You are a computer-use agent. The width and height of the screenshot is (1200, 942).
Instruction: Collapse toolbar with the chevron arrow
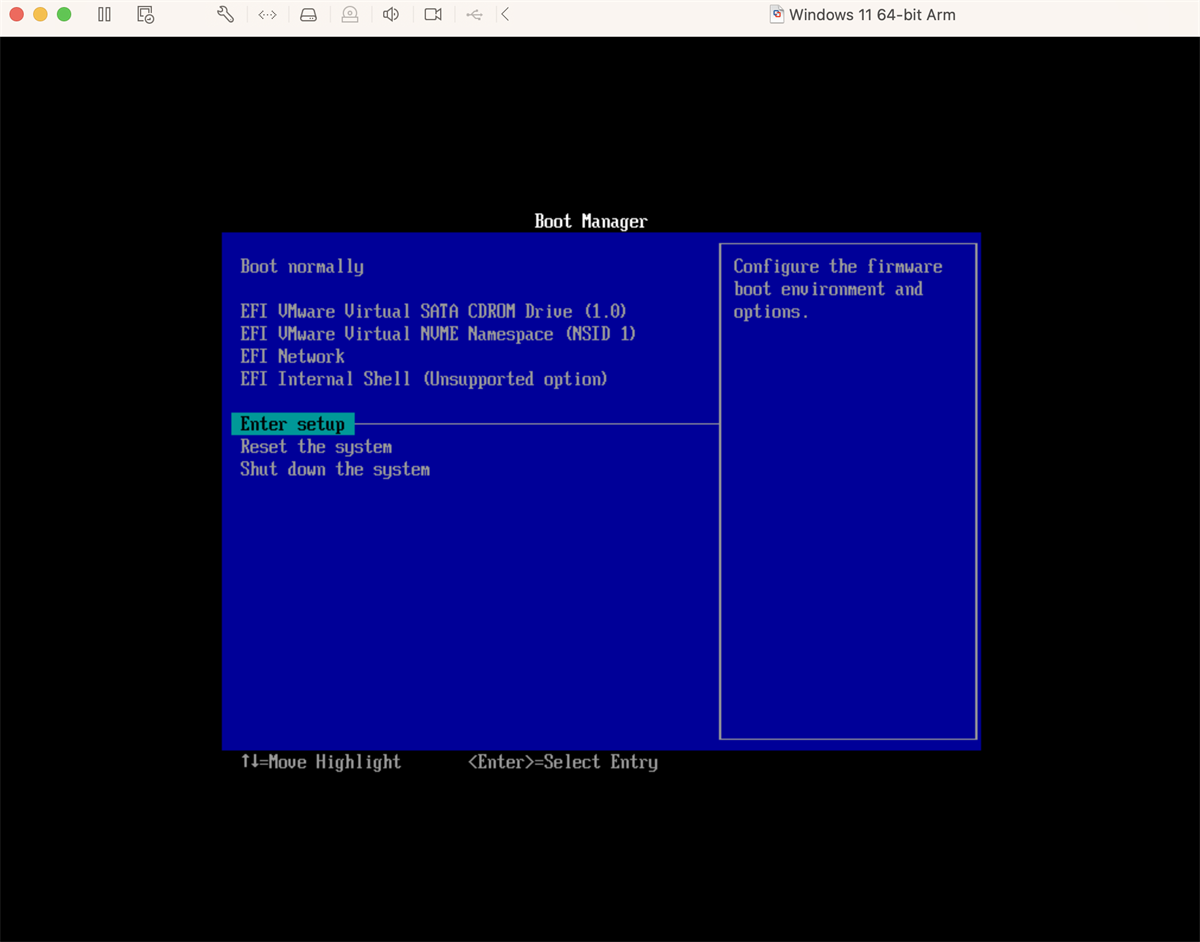(505, 15)
